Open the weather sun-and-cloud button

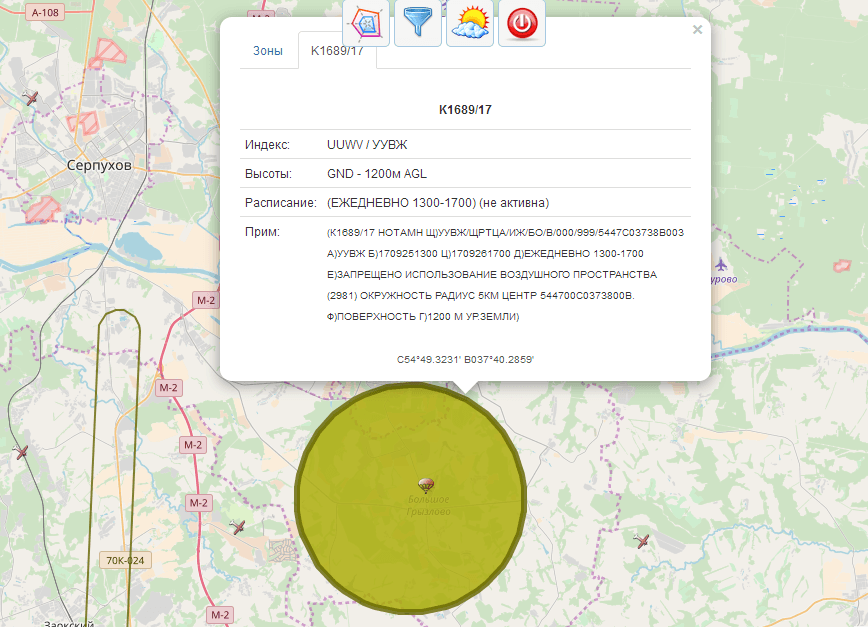coord(470,23)
